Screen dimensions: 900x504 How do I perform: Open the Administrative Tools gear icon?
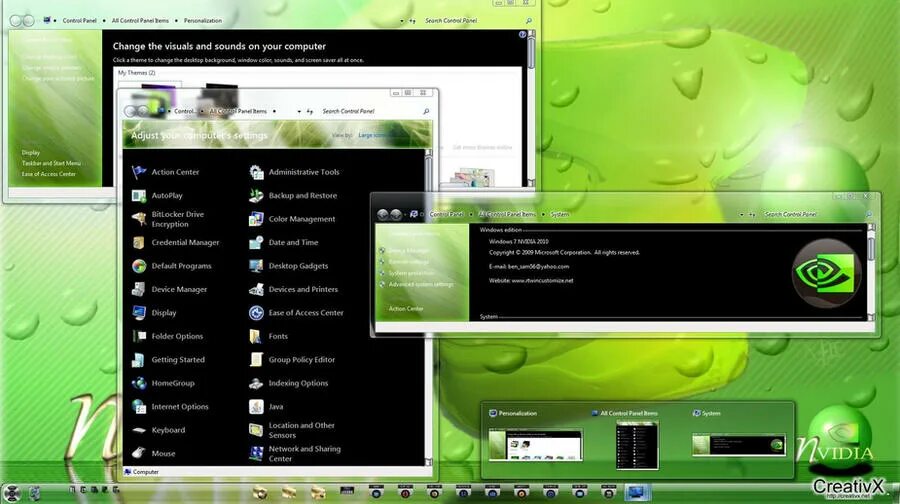(x=256, y=172)
